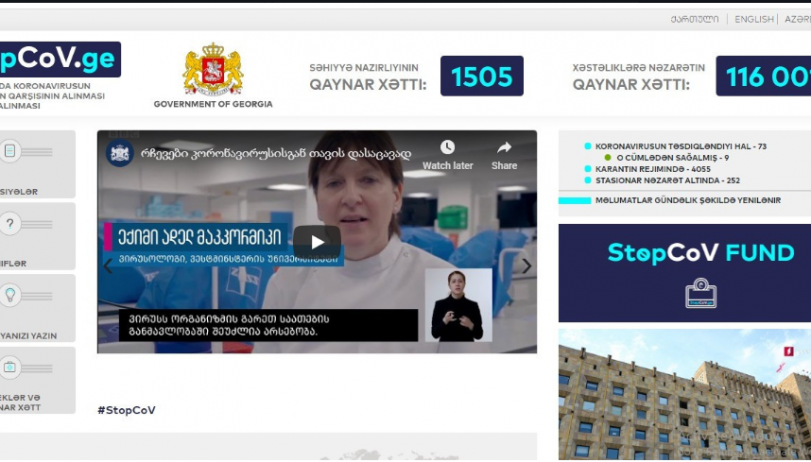Click the GOVERNMENT OF GEORGIA caption

coord(213,104)
